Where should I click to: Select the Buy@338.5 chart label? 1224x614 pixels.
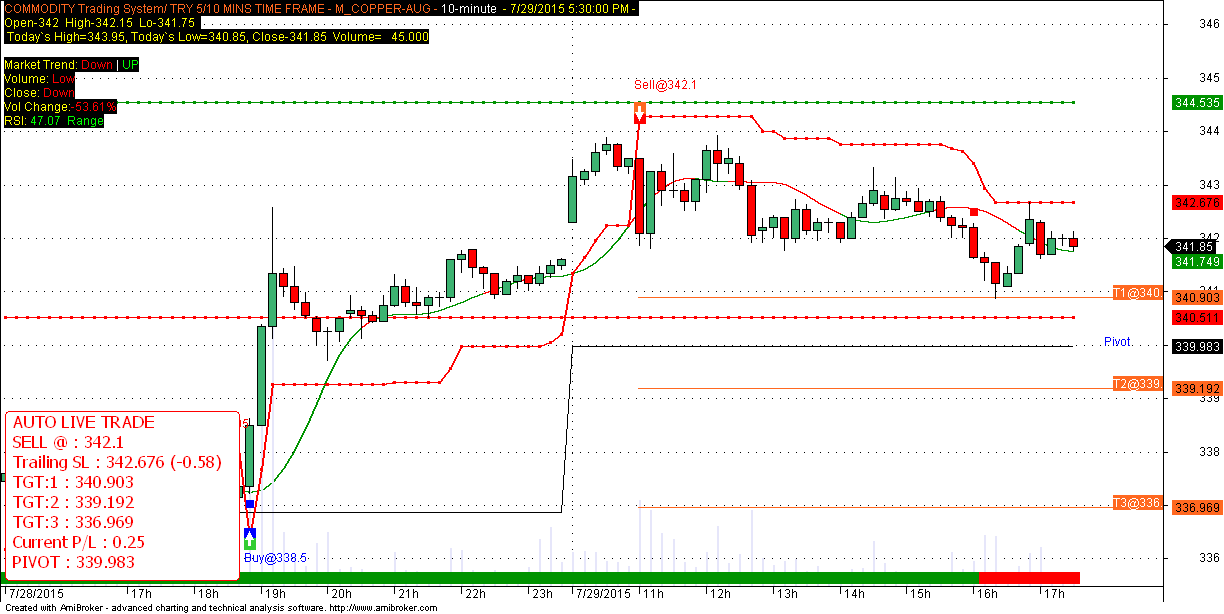(x=275, y=558)
